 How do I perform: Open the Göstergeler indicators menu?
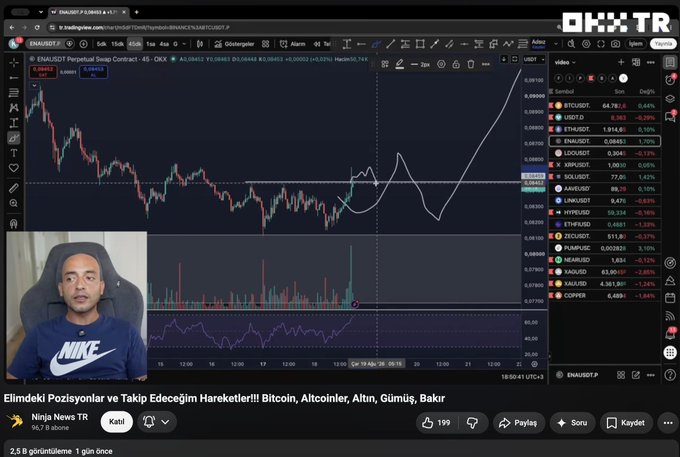pyautogui.click(x=234, y=44)
